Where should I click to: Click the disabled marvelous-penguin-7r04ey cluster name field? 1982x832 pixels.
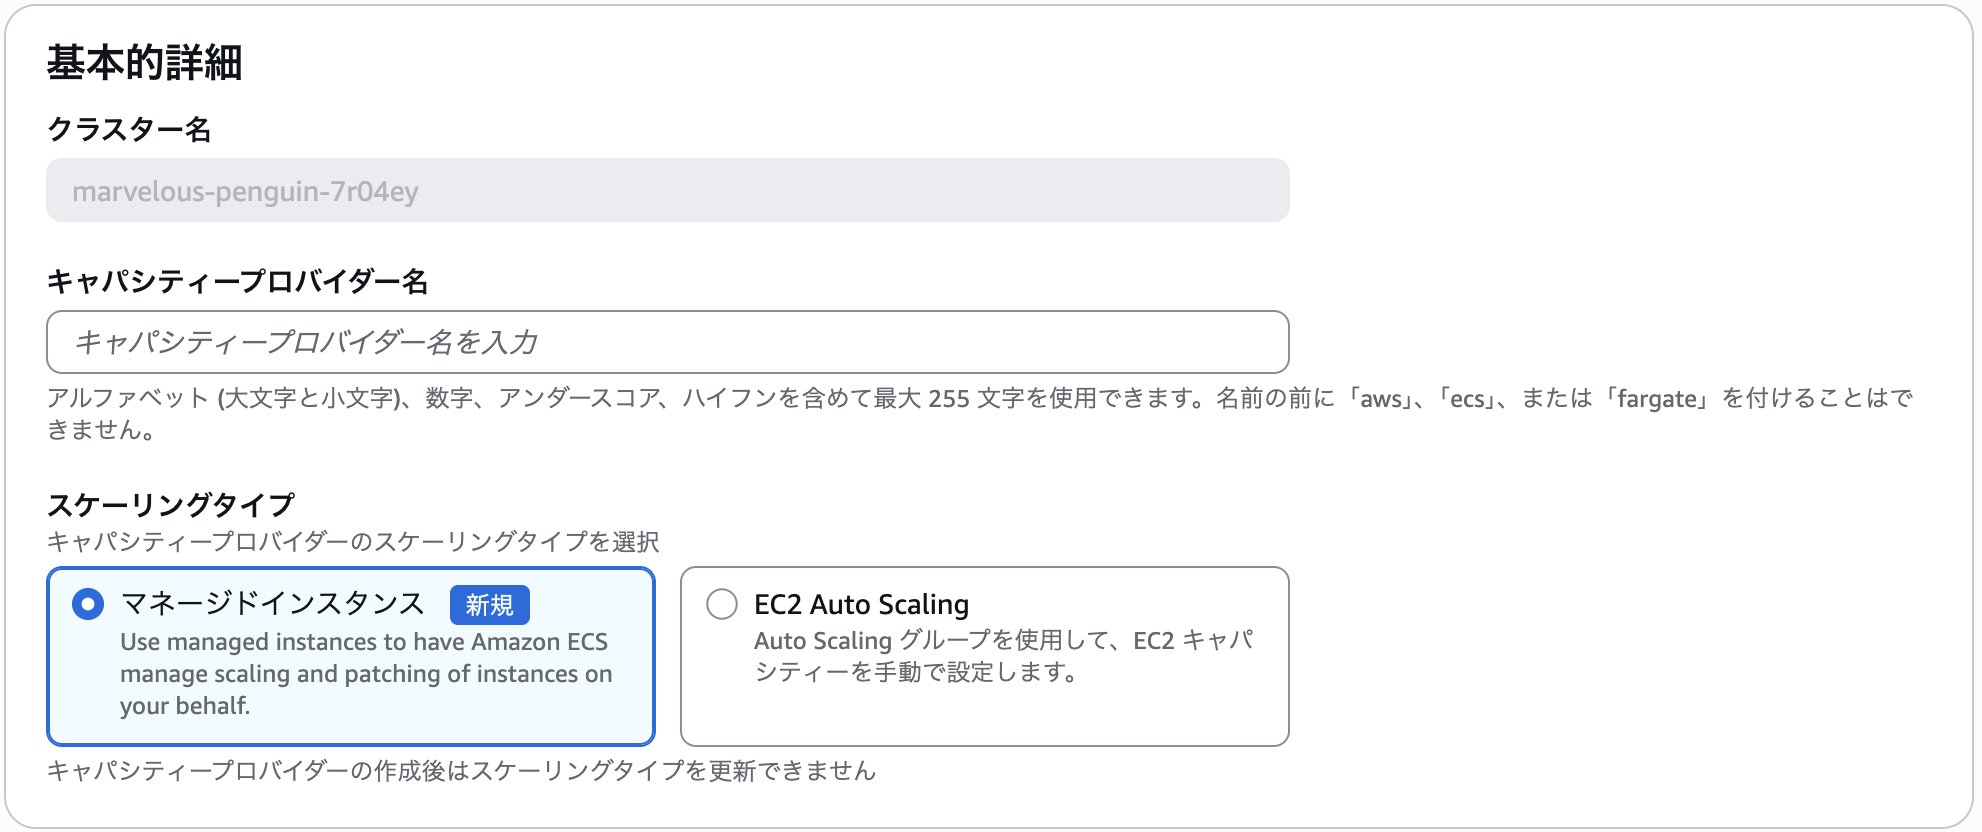point(667,191)
